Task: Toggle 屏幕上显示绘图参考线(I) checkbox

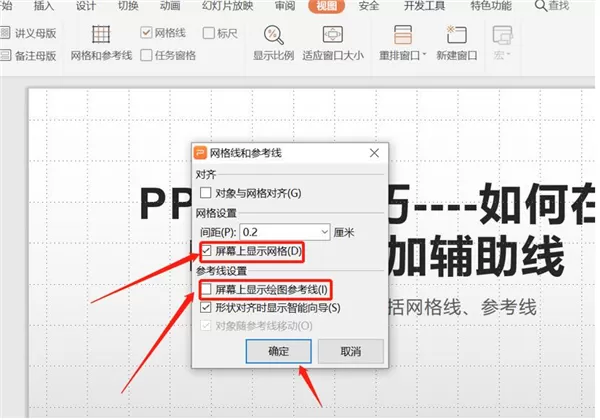Action: pos(206,289)
